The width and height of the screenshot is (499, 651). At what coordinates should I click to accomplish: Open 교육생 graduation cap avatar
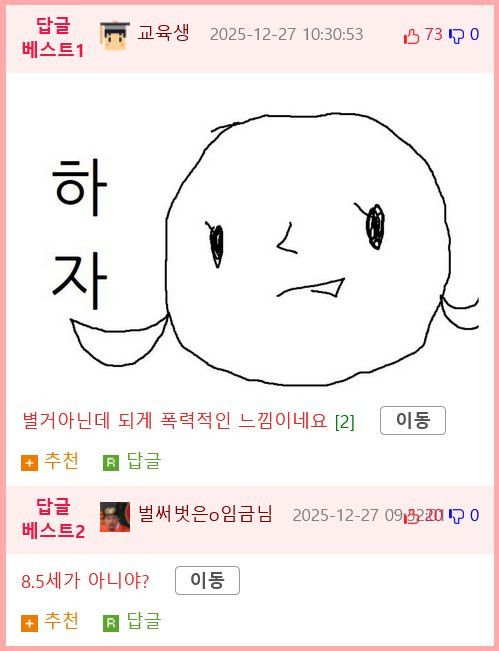click(115, 35)
